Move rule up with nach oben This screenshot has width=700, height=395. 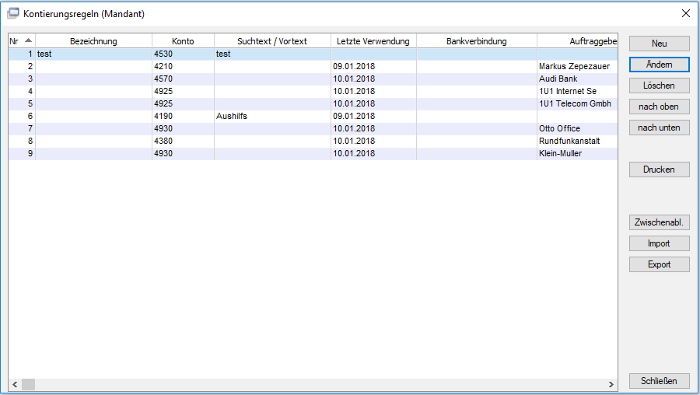point(659,107)
